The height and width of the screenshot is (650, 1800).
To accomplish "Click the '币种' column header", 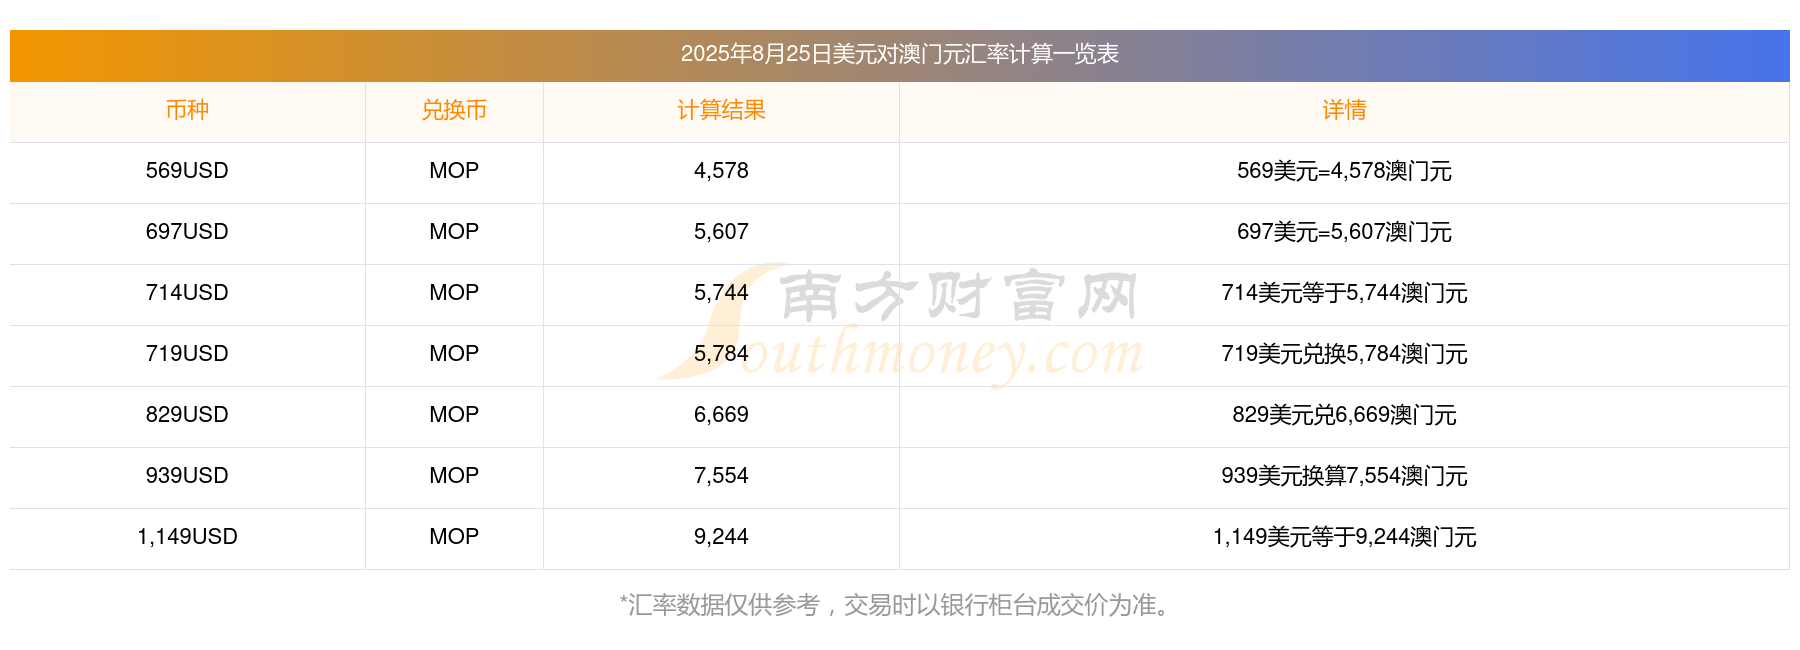I will (187, 110).
